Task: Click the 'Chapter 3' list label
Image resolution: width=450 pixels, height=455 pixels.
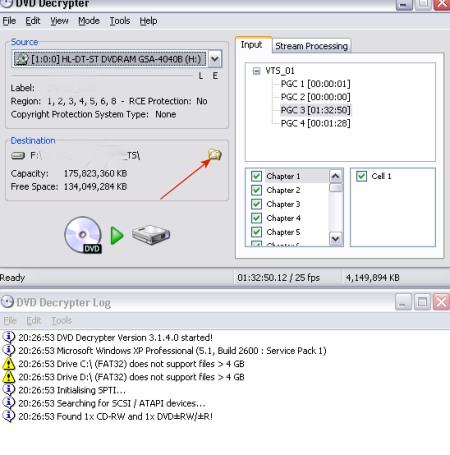Action: point(283,204)
